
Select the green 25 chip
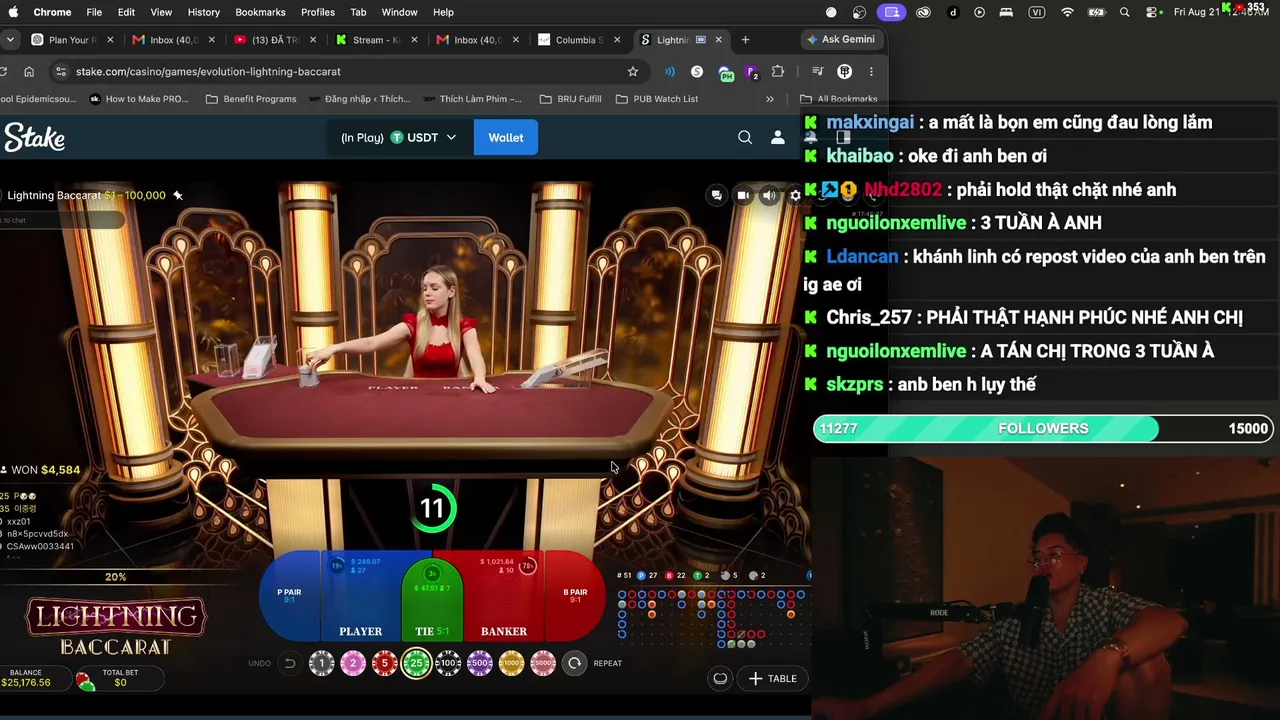point(416,663)
